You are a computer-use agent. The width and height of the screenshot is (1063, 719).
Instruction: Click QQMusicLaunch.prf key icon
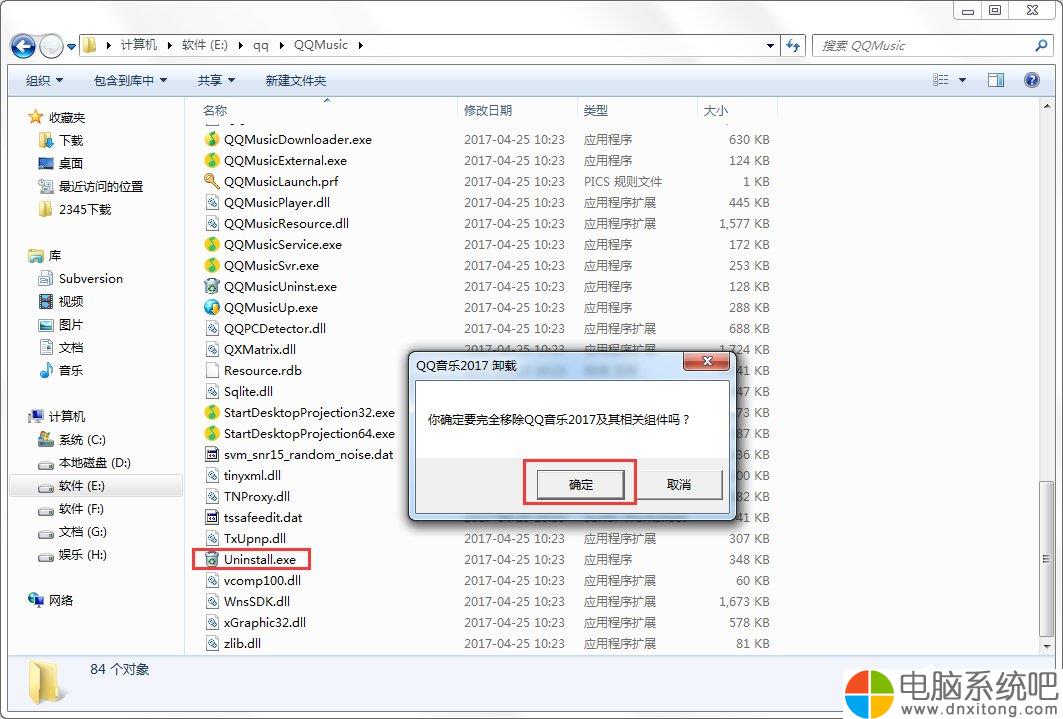[x=212, y=181]
